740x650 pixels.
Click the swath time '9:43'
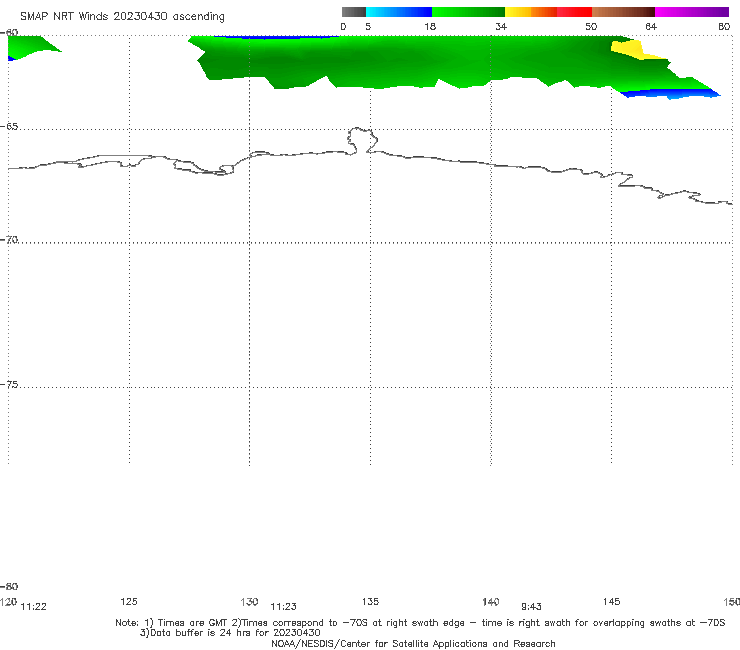(x=531, y=607)
